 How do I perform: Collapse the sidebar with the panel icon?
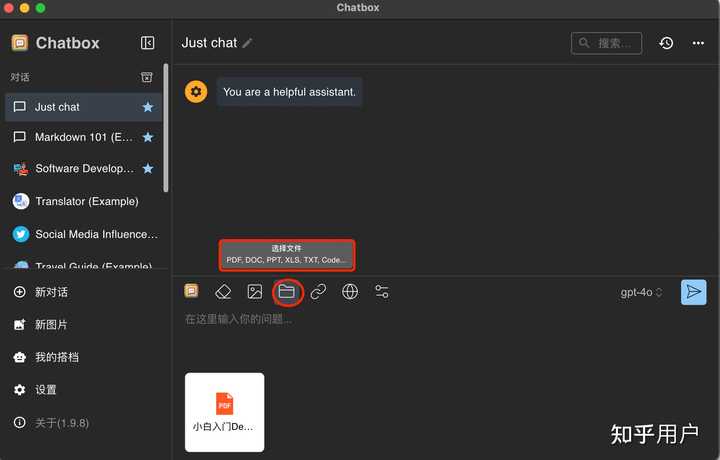(147, 43)
